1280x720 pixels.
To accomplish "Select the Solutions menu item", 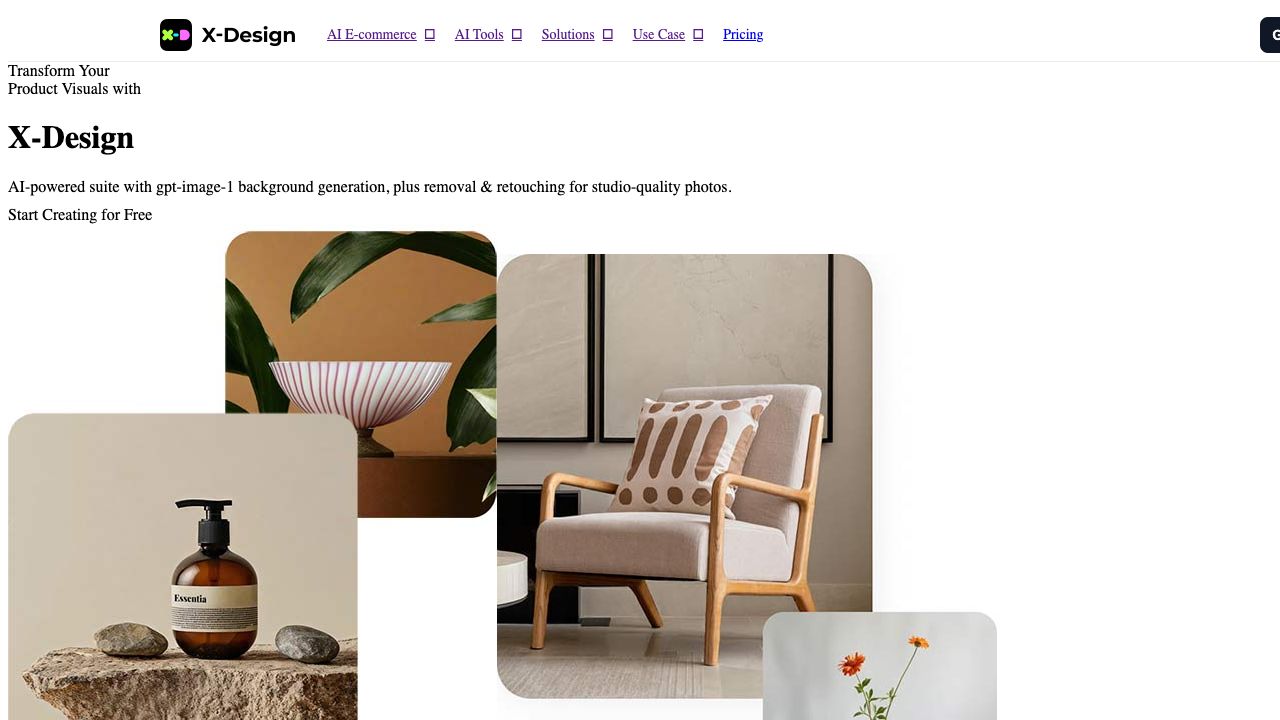I will pyautogui.click(x=568, y=35).
